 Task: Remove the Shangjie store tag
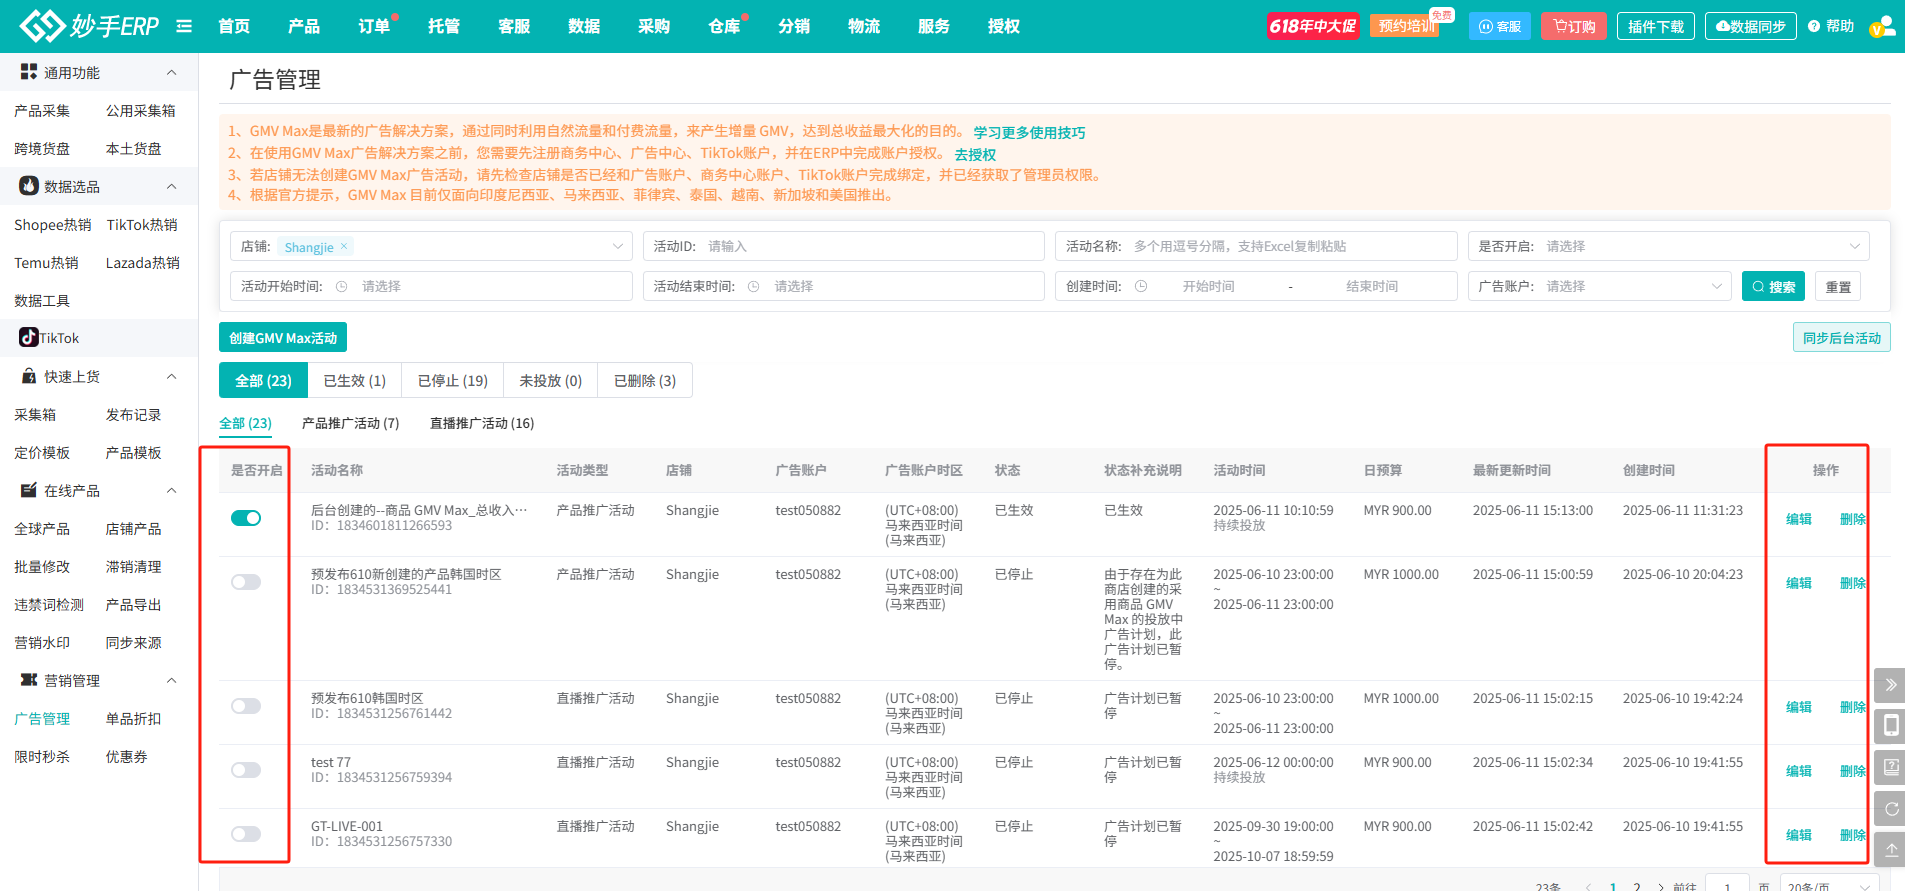(344, 246)
